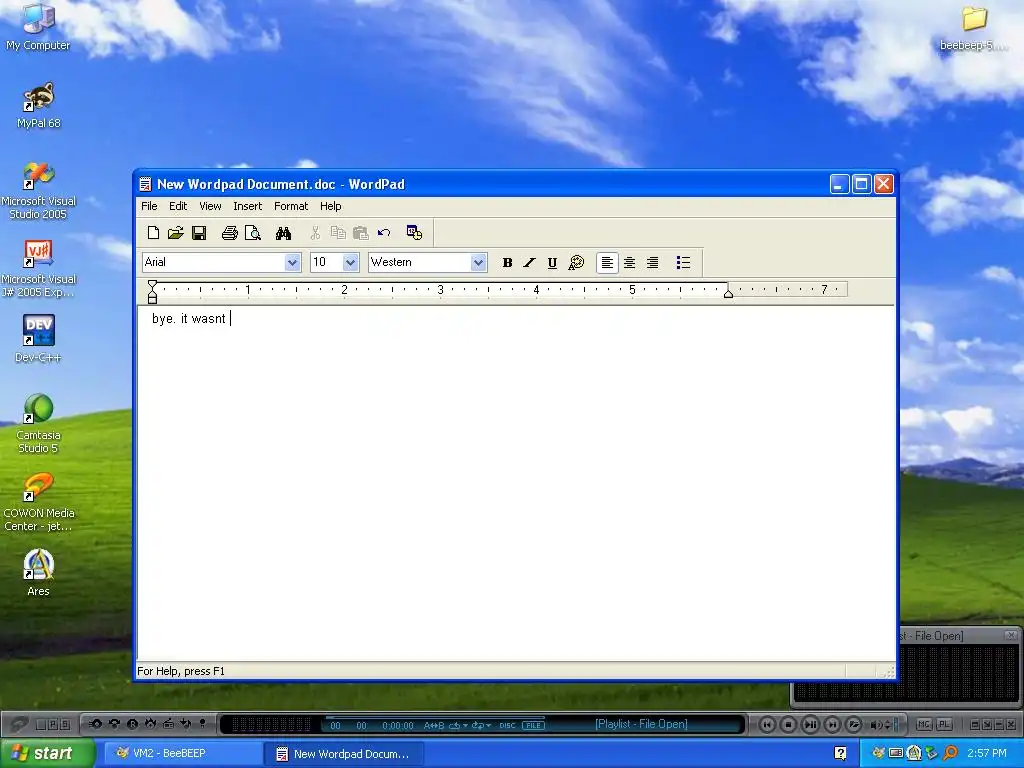The height and width of the screenshot is (768, 1024).
Task: Create a new document in WordPad toolbar
Action: [153, 233]
